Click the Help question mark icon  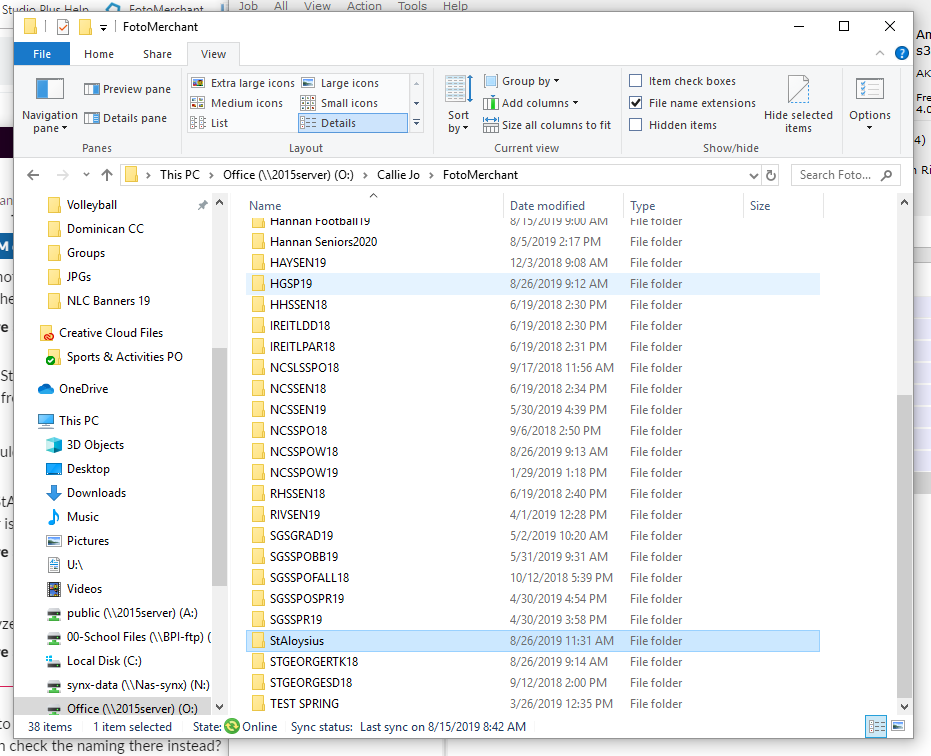901,53
